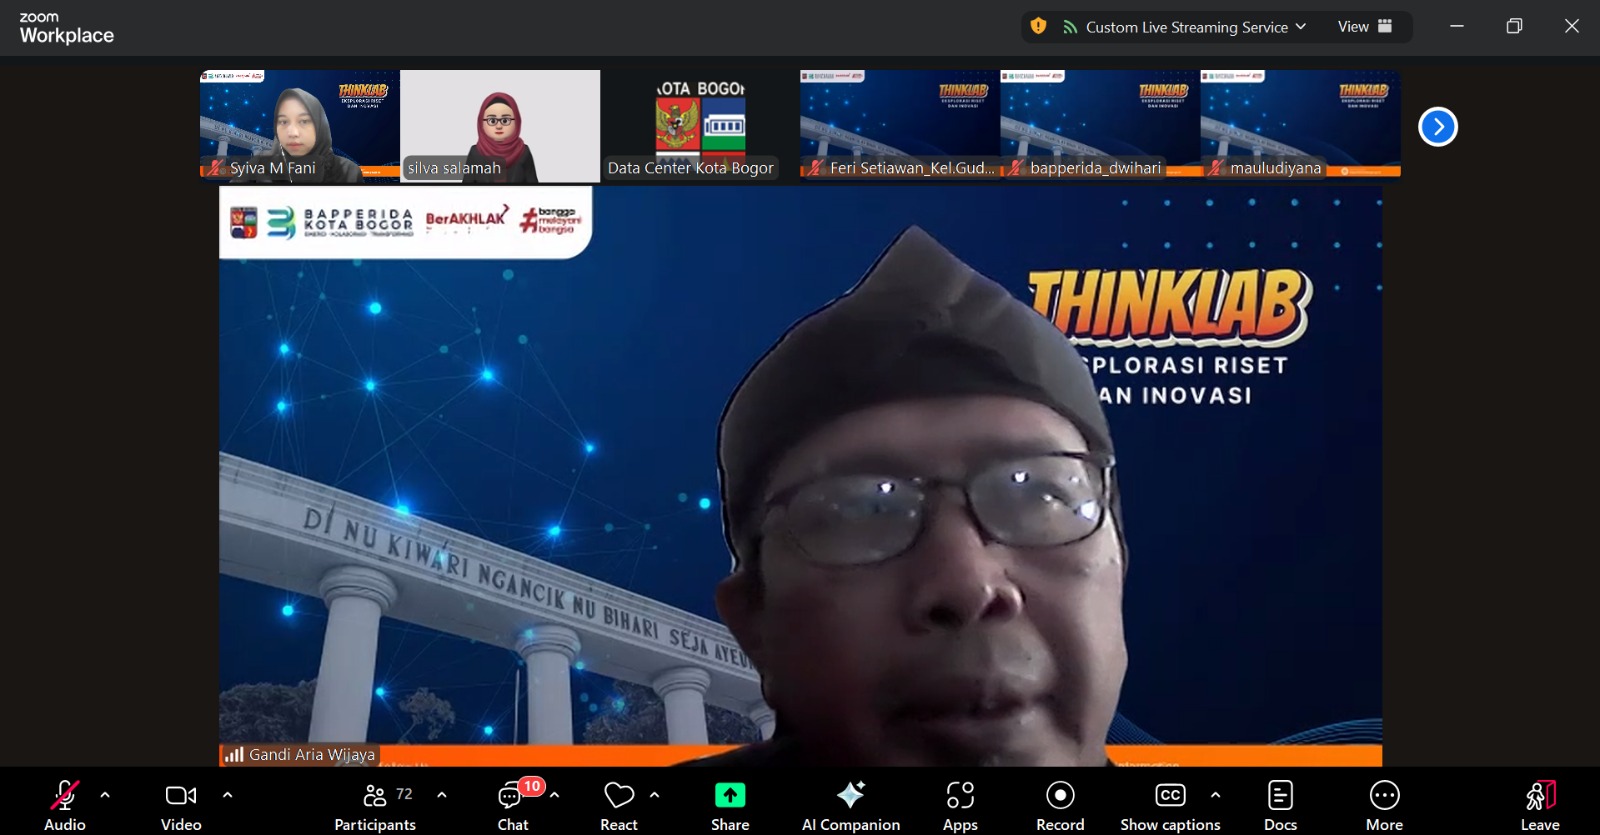Toggle Show captions CC button

pyautogui.click(x=1169, y=796)
